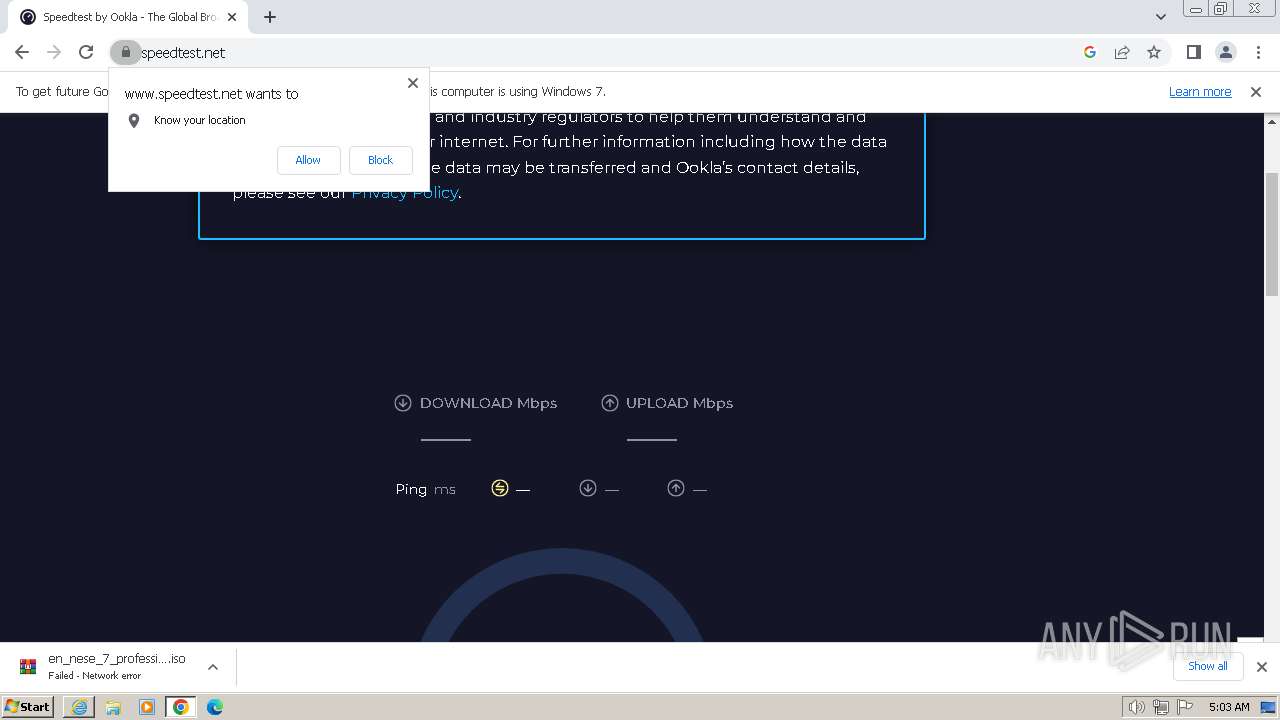Show all downloads
This screenshot has height=720, width=1280.
tap(1207, 666)
